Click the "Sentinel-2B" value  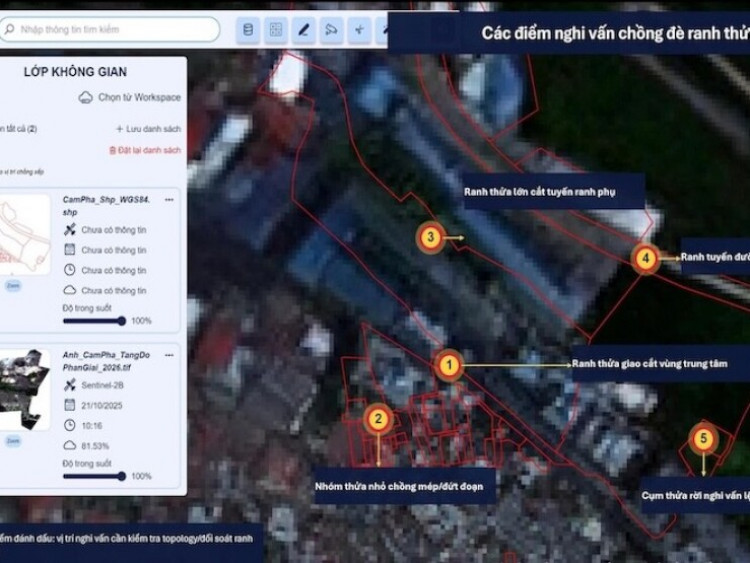coord(102,386)
